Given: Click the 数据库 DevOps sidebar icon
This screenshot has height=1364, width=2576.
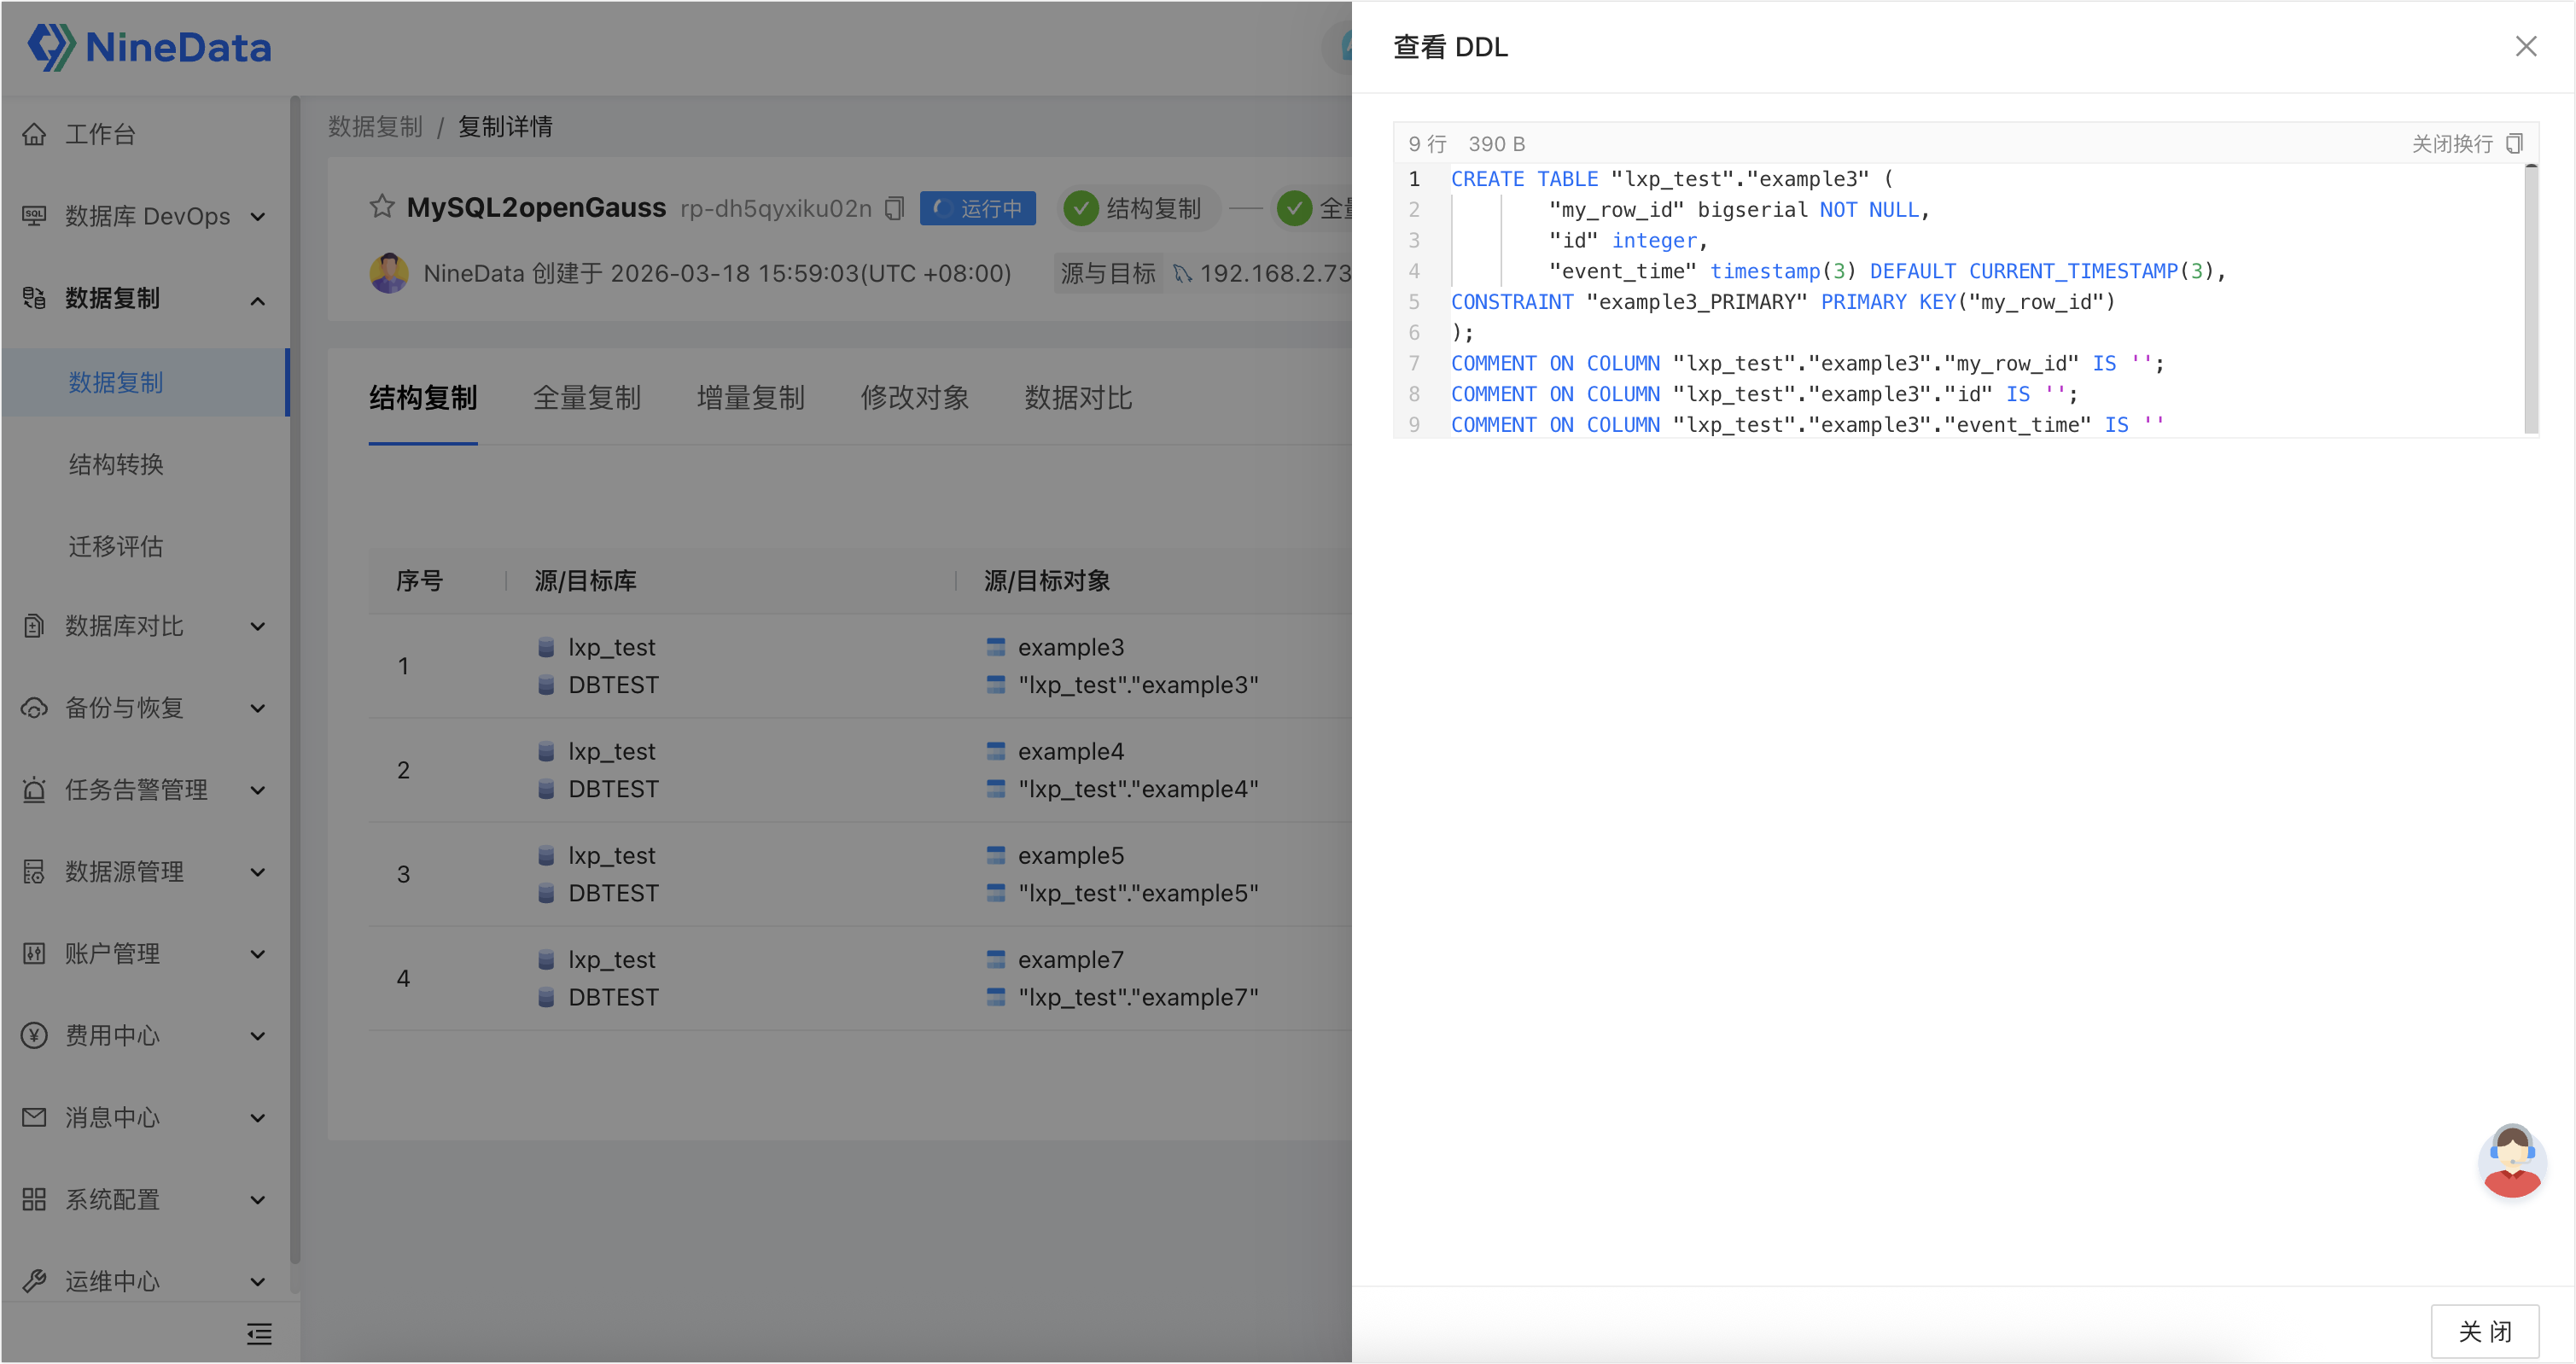Looking at the screenshot, I should tap(34, 216).
